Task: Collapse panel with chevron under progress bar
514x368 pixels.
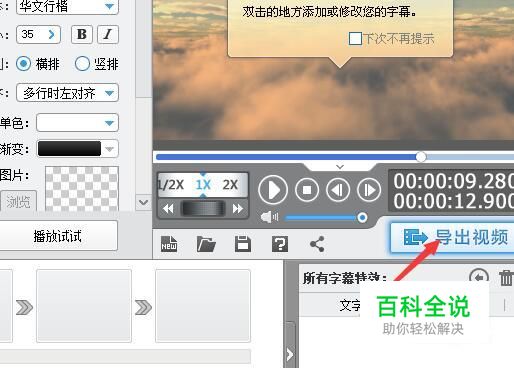Action: (340, 167)
